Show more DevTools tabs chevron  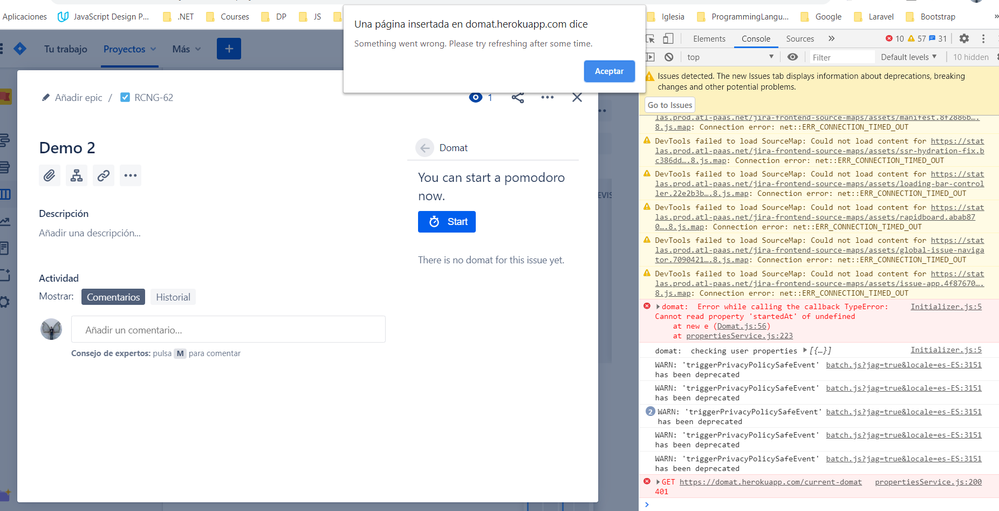831,39
